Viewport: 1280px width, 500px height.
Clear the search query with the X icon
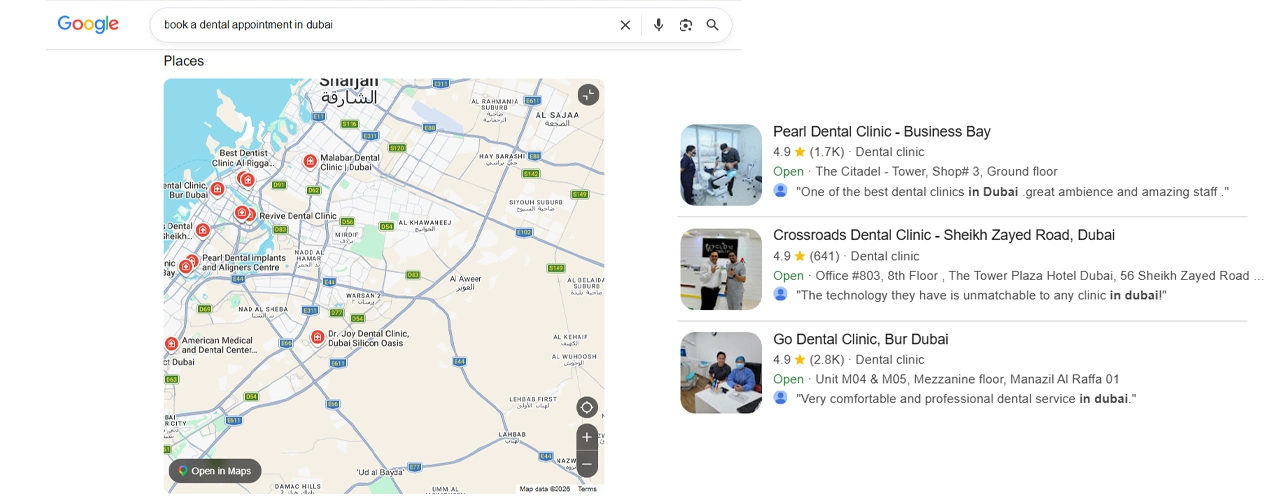coord(625,25)
